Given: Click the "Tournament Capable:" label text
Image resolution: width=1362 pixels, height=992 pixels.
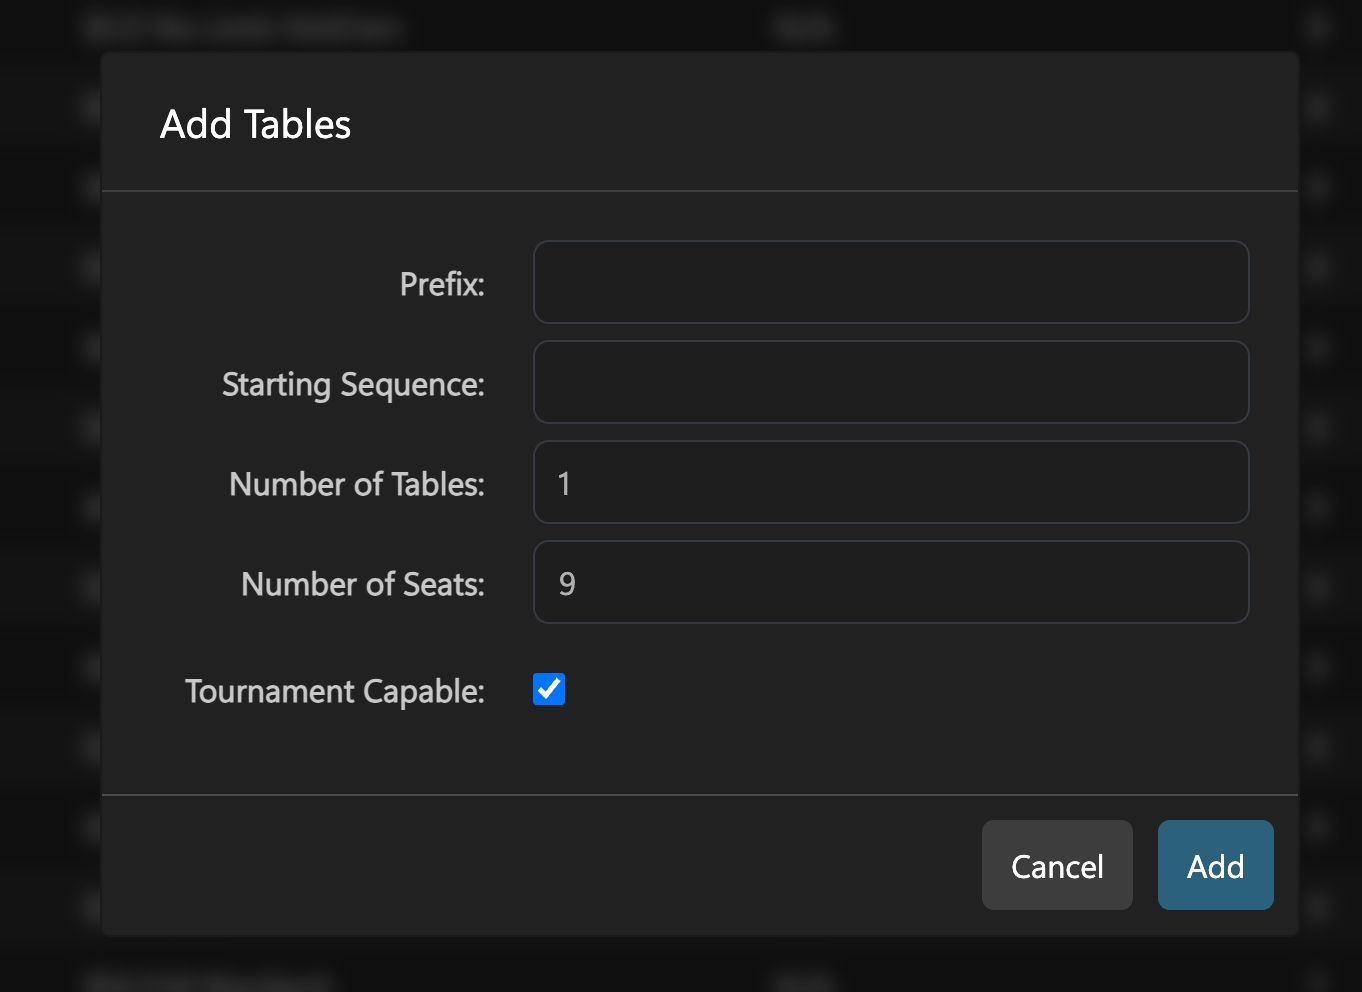Looking at the screenshot, I should [x=335, y=691].
